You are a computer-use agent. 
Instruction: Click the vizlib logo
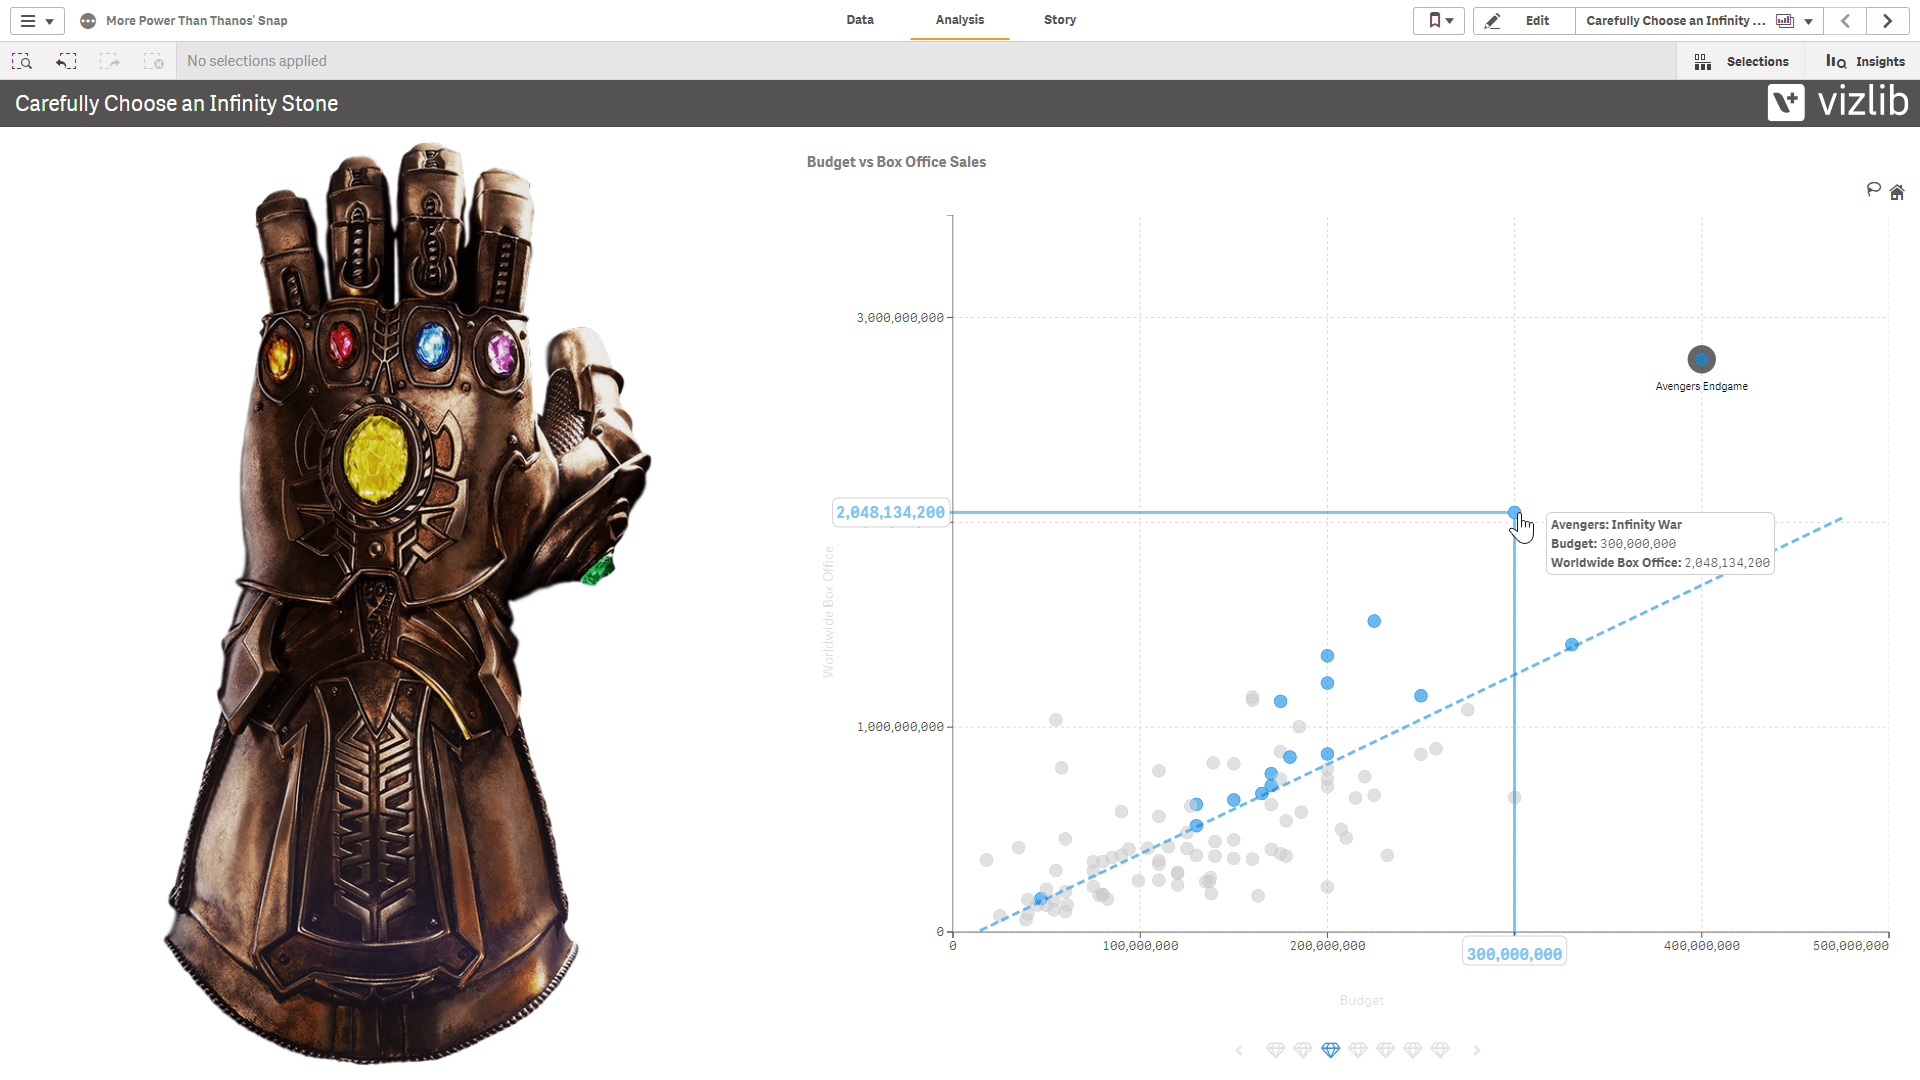1838,102
